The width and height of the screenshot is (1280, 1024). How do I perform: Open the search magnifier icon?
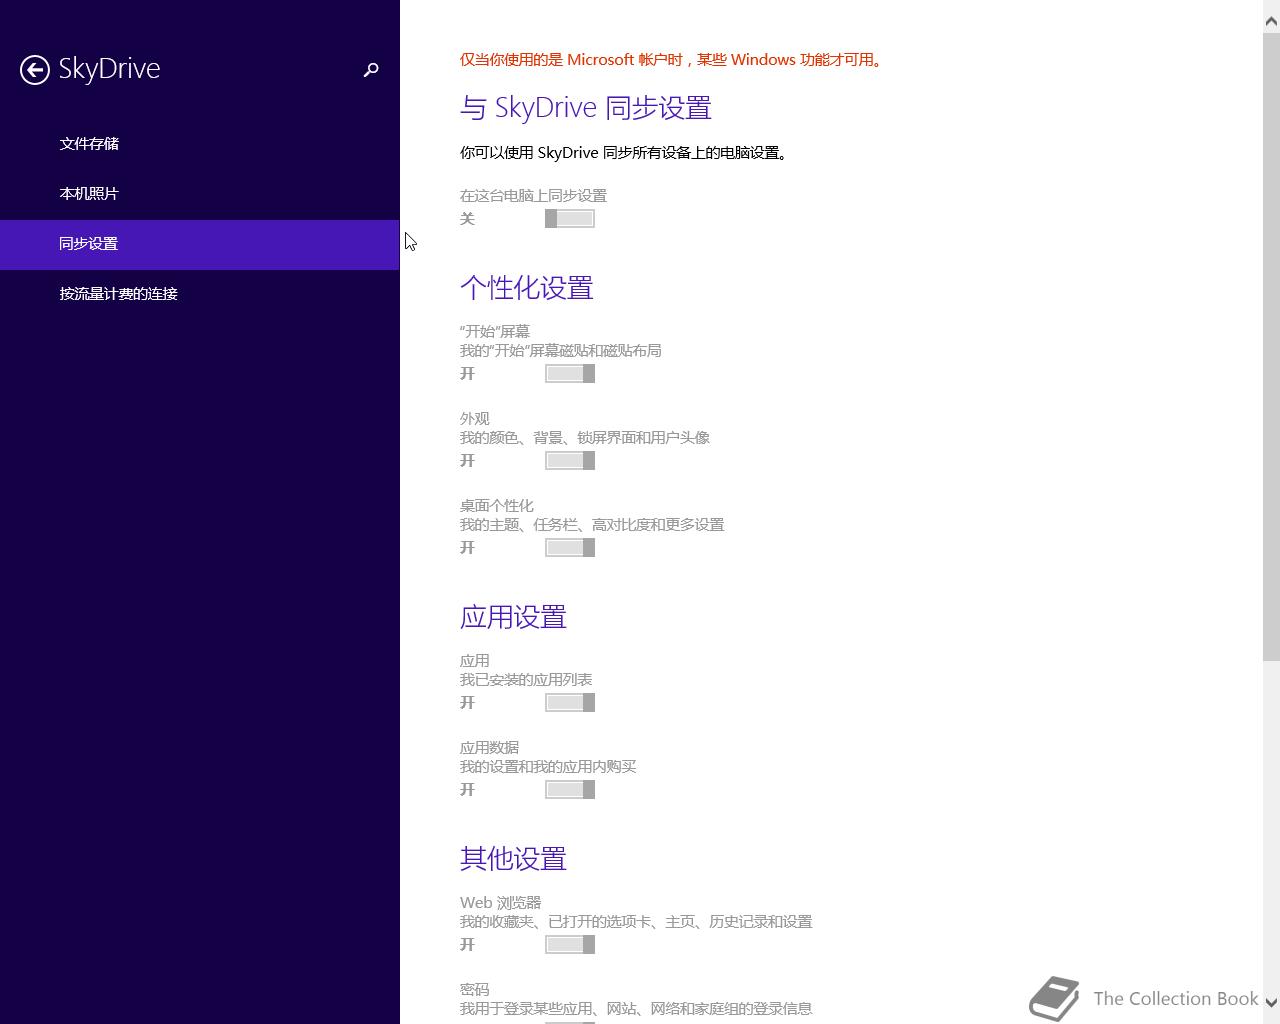[x=371, y=69]
